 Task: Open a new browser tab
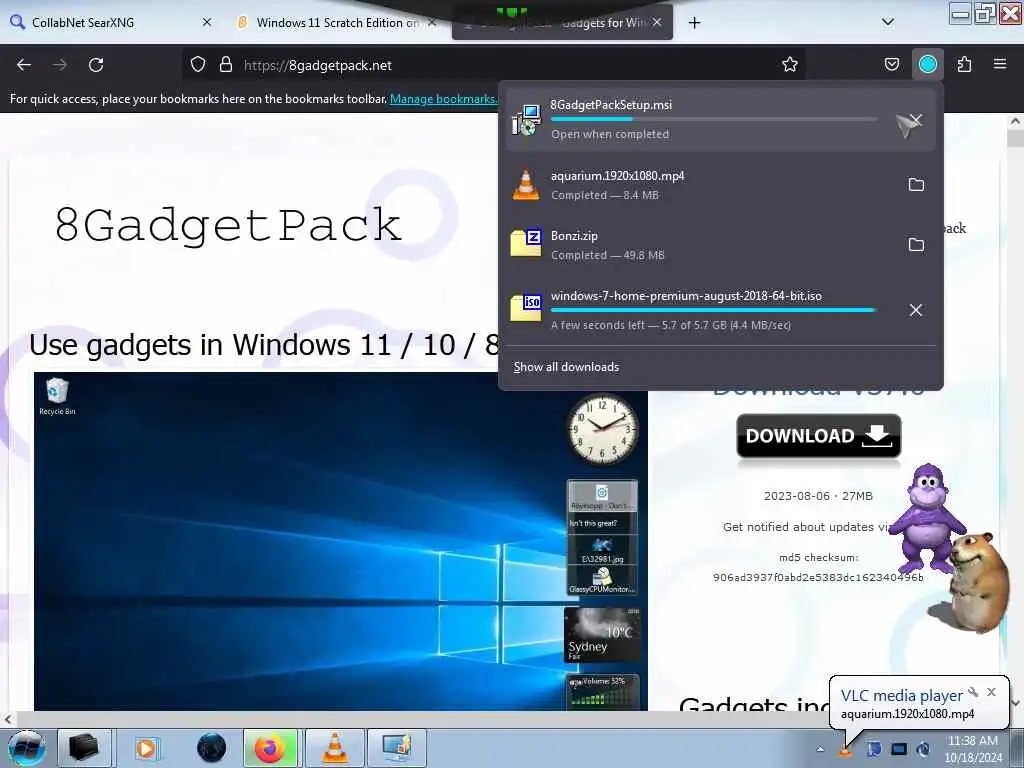(694, 23)
